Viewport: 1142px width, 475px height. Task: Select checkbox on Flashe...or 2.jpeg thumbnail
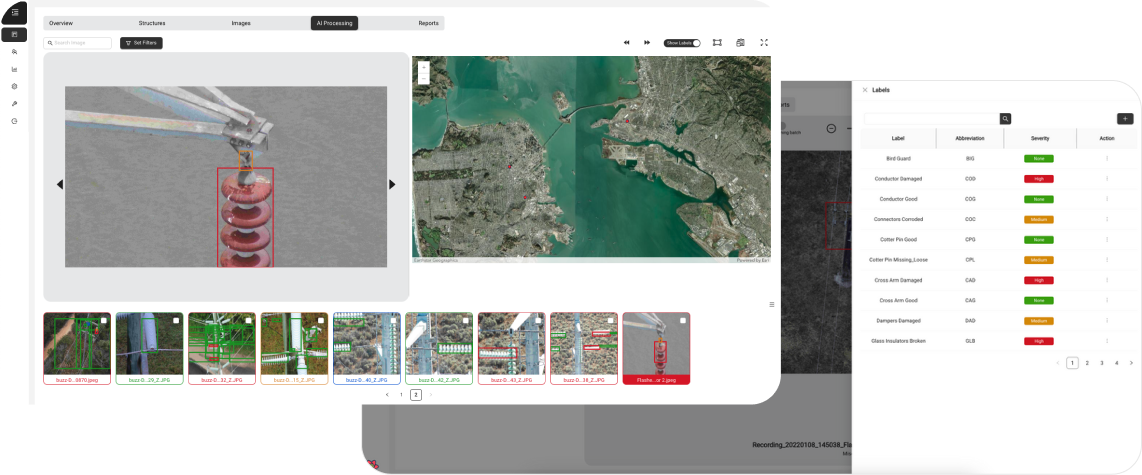click(682, 320)
